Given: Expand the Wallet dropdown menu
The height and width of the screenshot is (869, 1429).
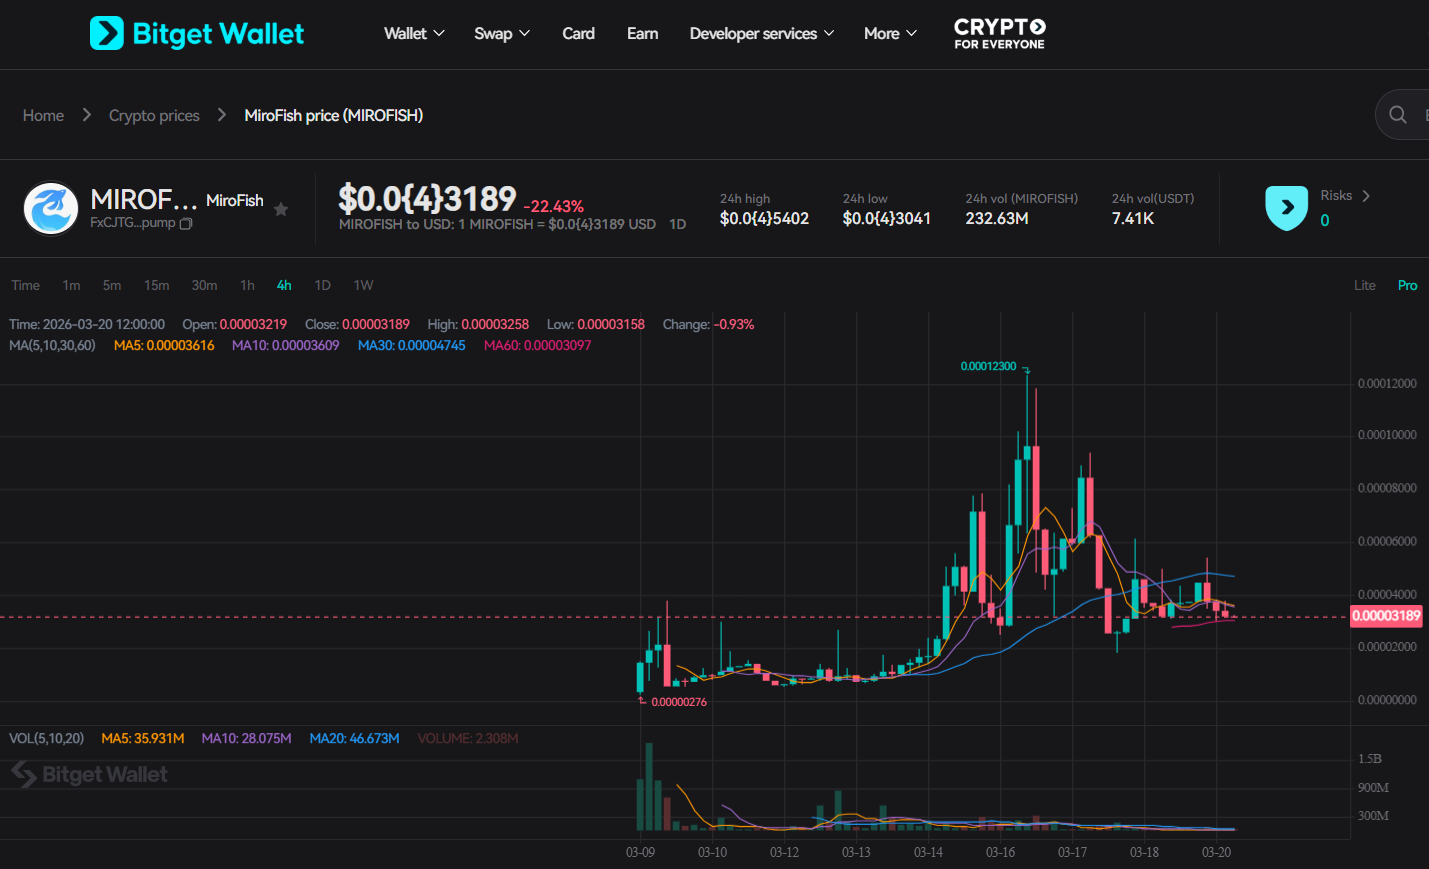Looking at the screenshot, I should click(x=414, y=33).
